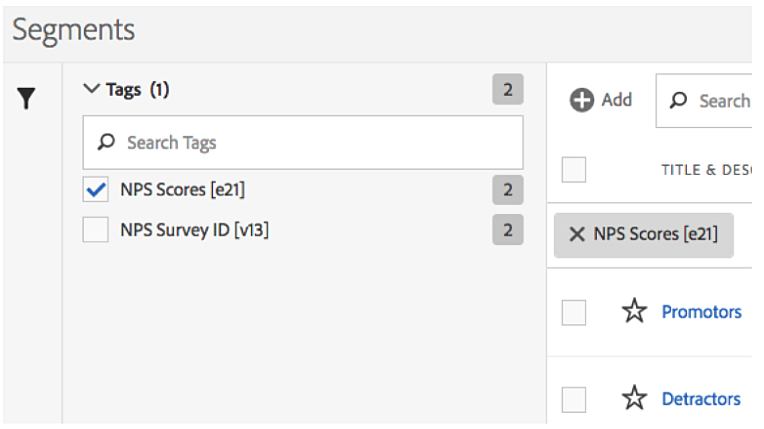Image resolution: width=764 pixels, height=429 pixels.
Task: Toggle the filter funnel icon
Action: 26,98
